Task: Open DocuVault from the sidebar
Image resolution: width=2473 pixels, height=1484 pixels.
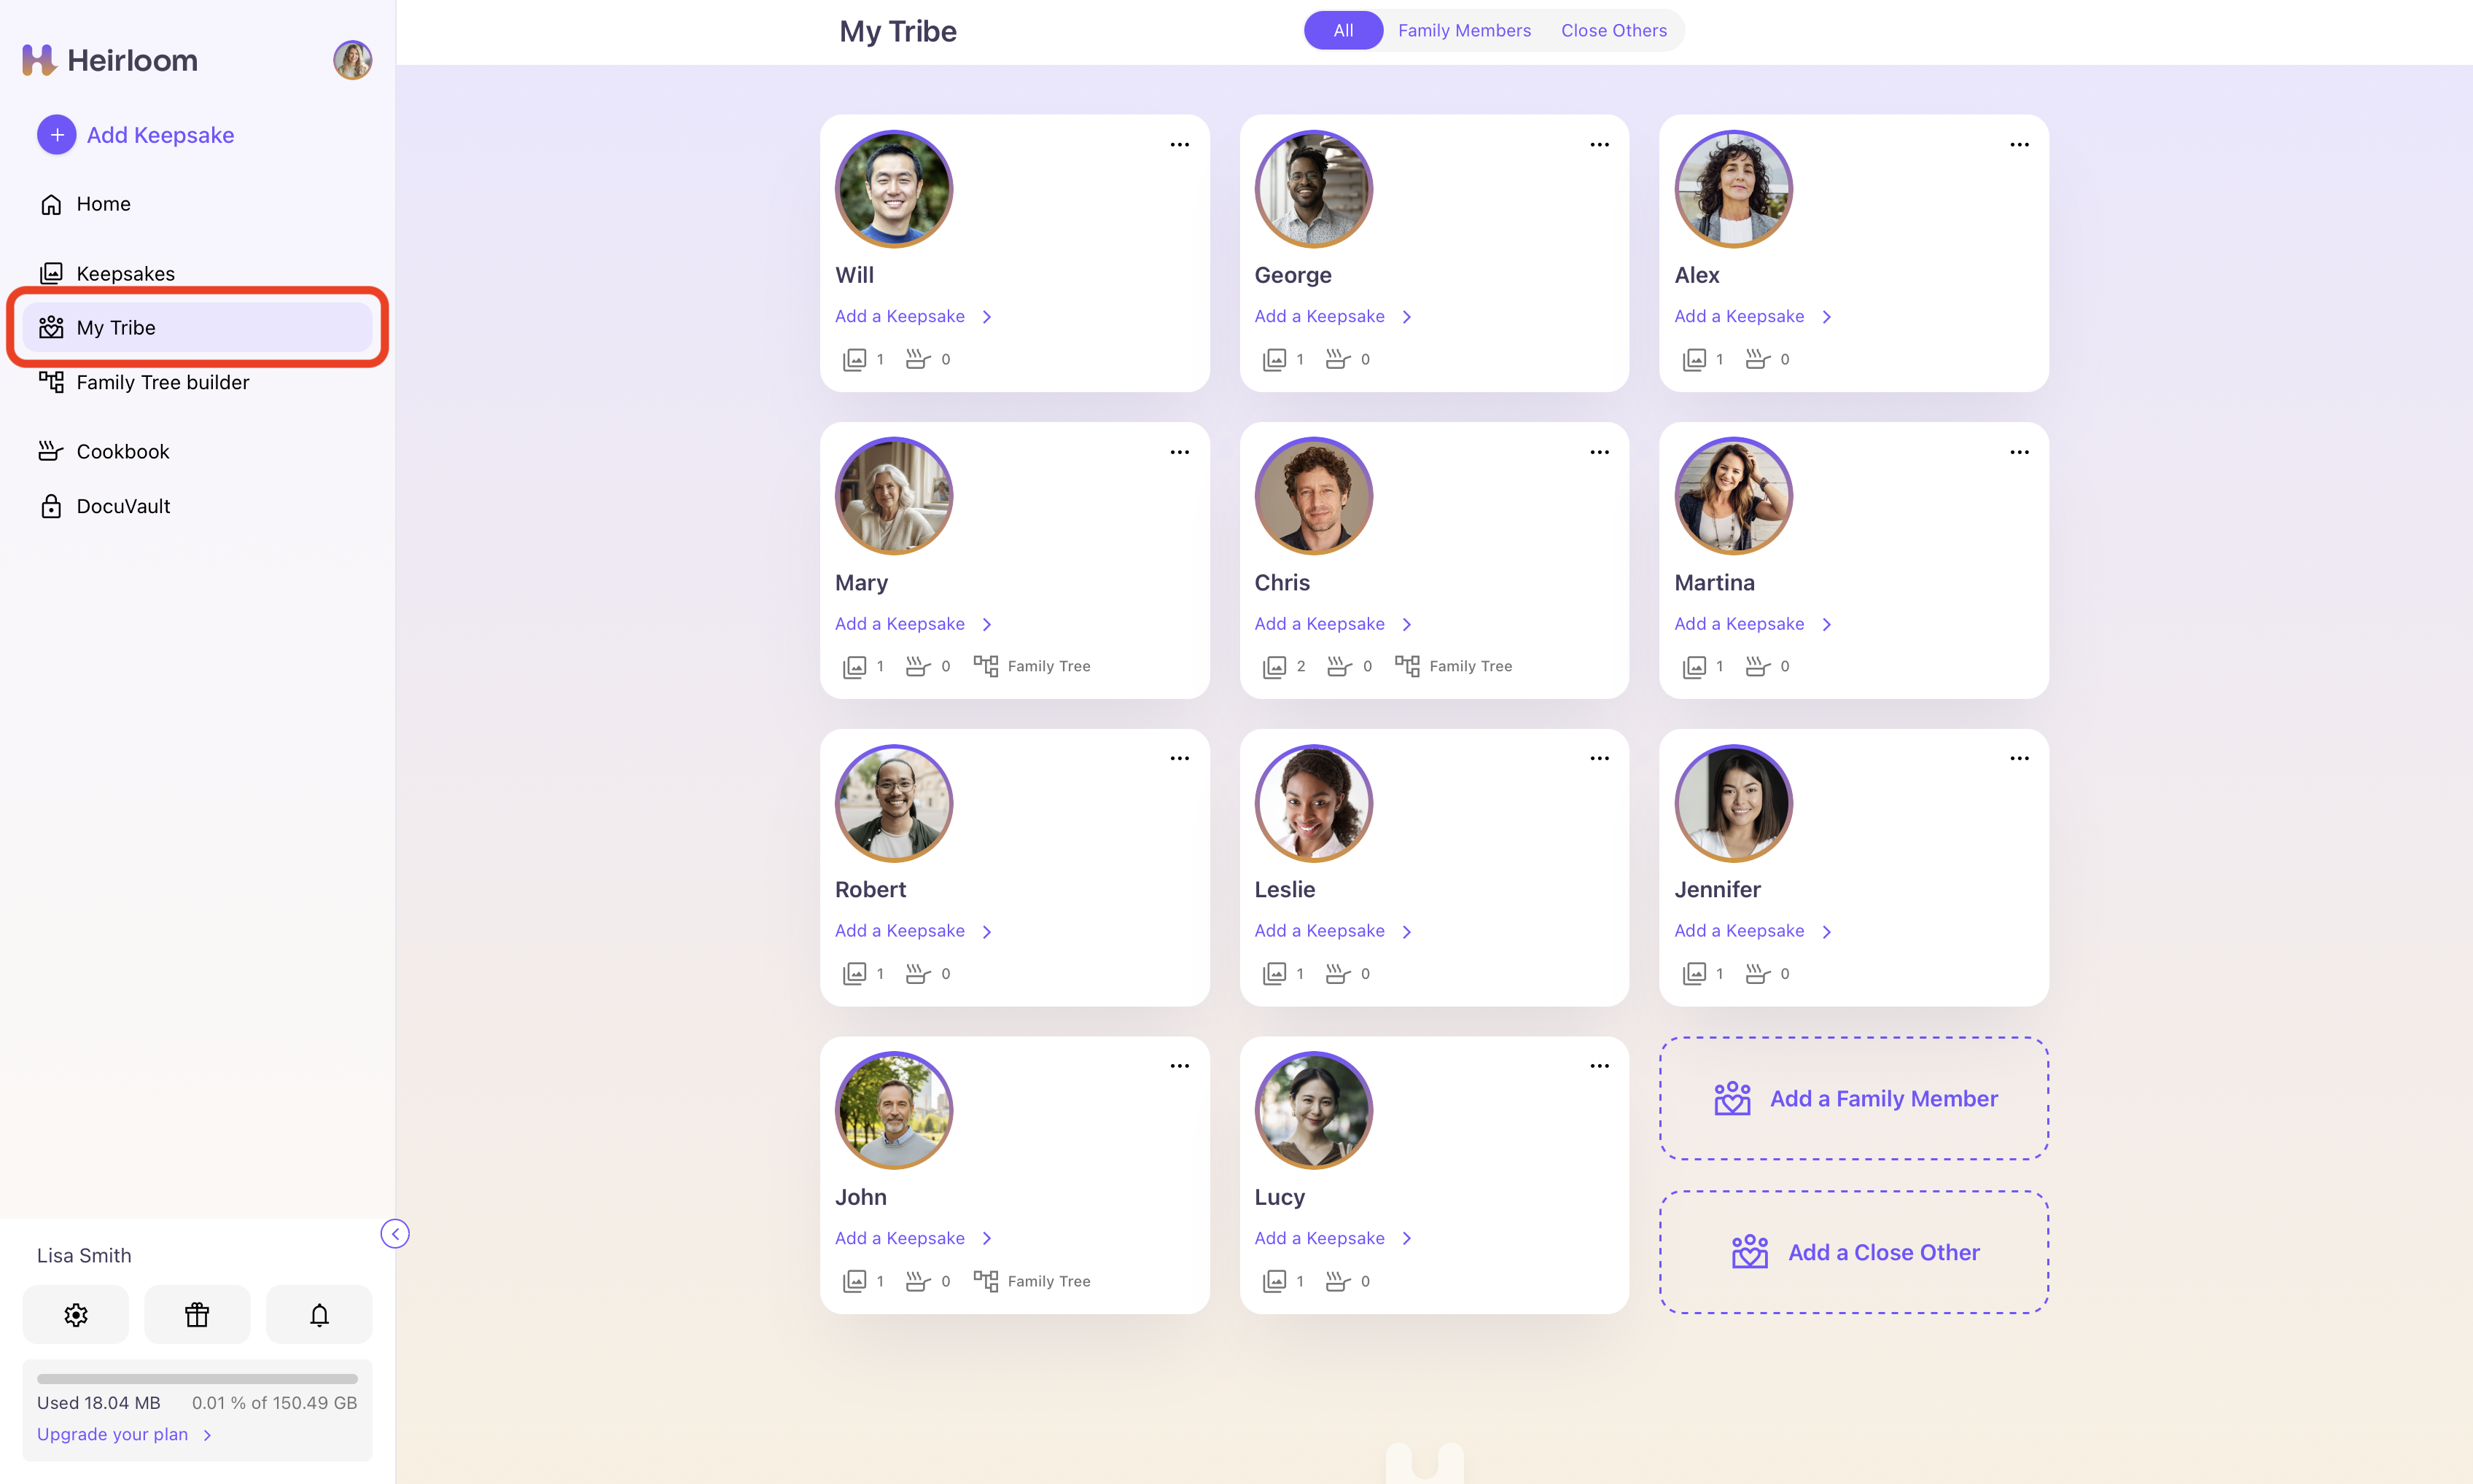Action: tap(122, 506)
